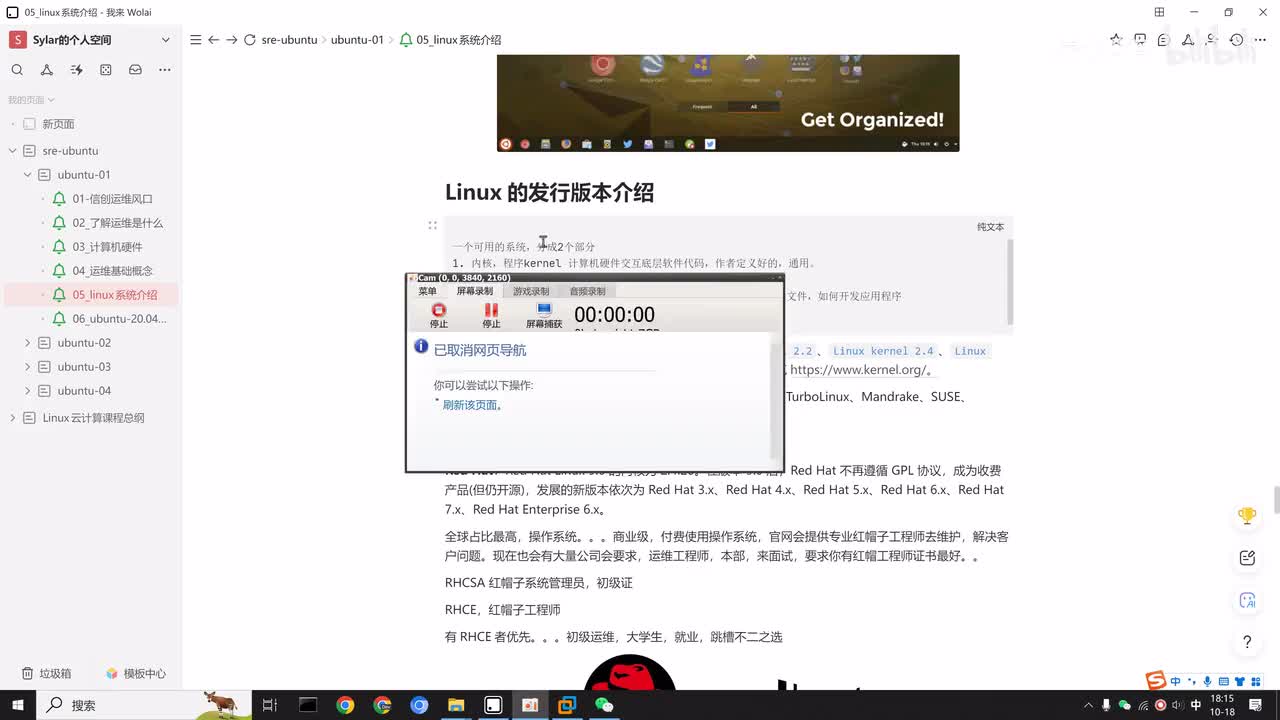Expand the Sylar的个人空间 workspace dropdown
Viewport: 1280px width, 720px height.
(x=166, y=40)
